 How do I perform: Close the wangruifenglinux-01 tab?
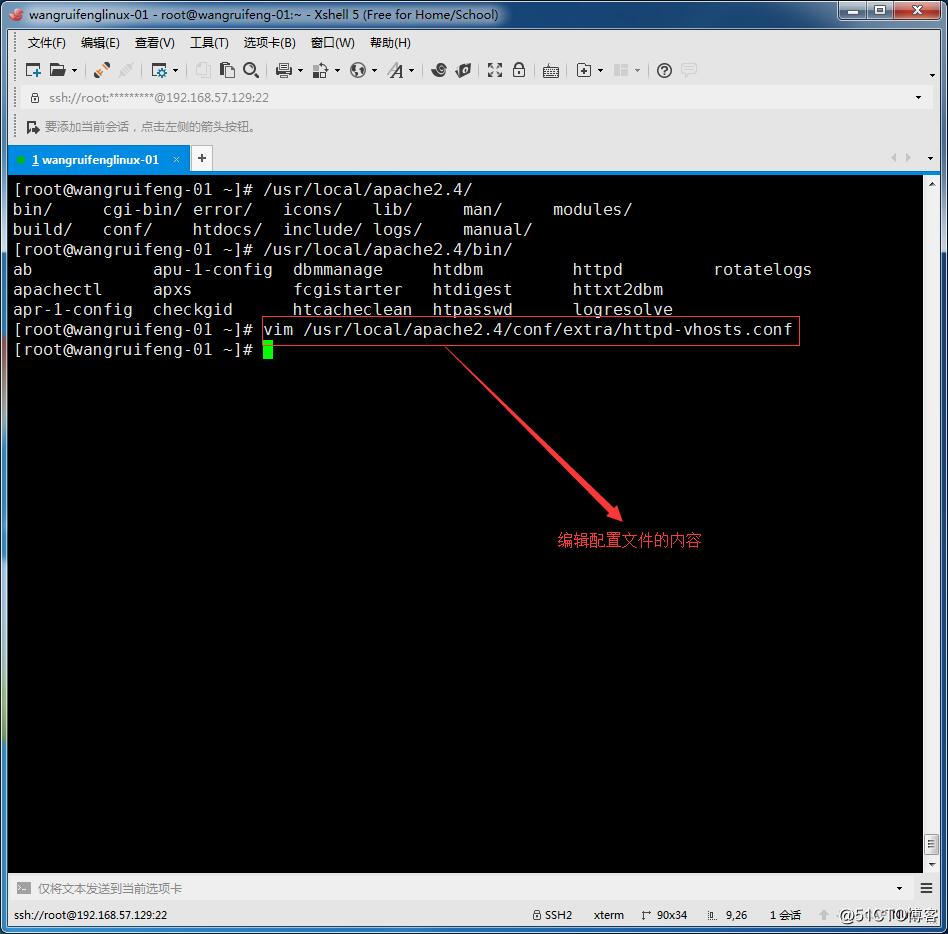[176, 160]
